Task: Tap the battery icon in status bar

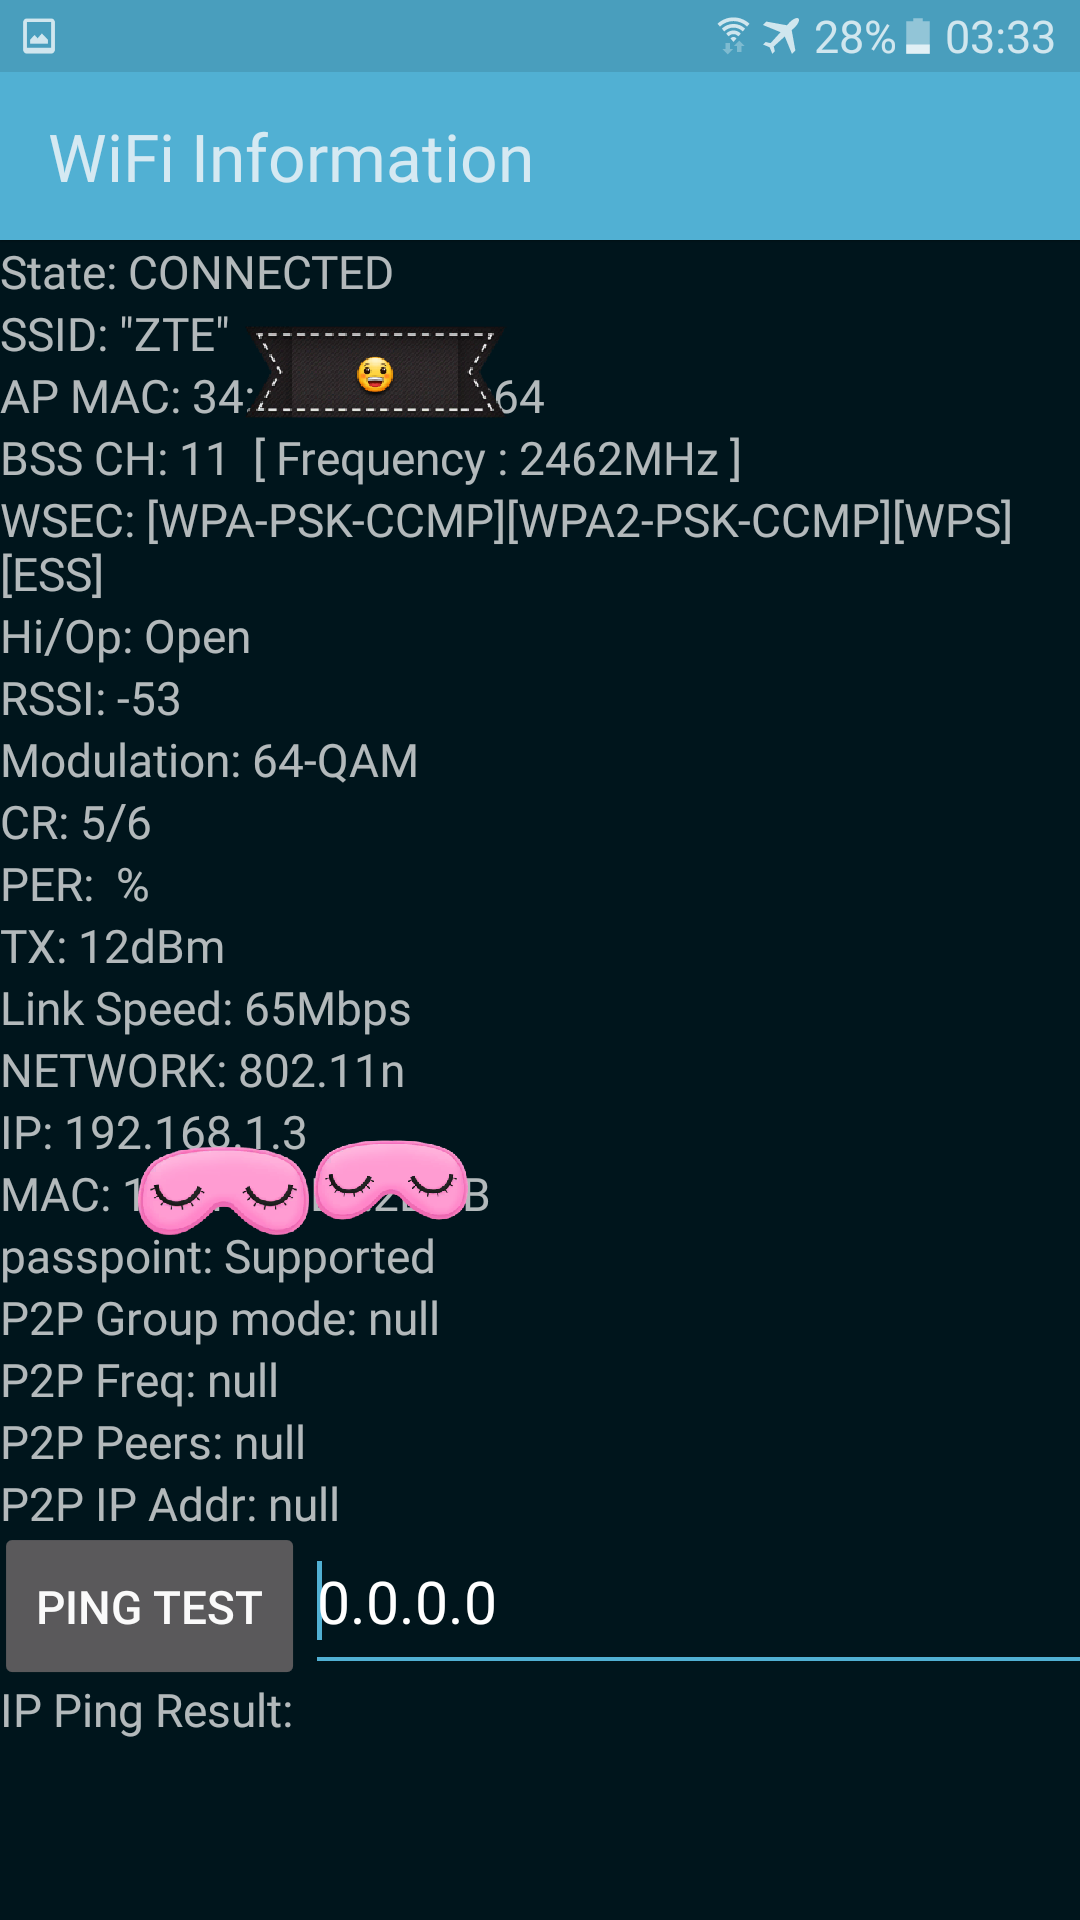Action: (917, 37)
